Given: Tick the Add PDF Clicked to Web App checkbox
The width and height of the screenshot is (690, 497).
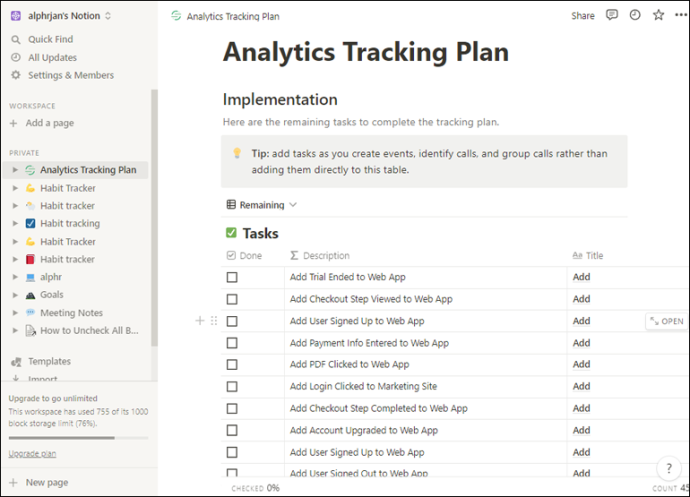Looking at the screenshot, I should pos(232,364).
